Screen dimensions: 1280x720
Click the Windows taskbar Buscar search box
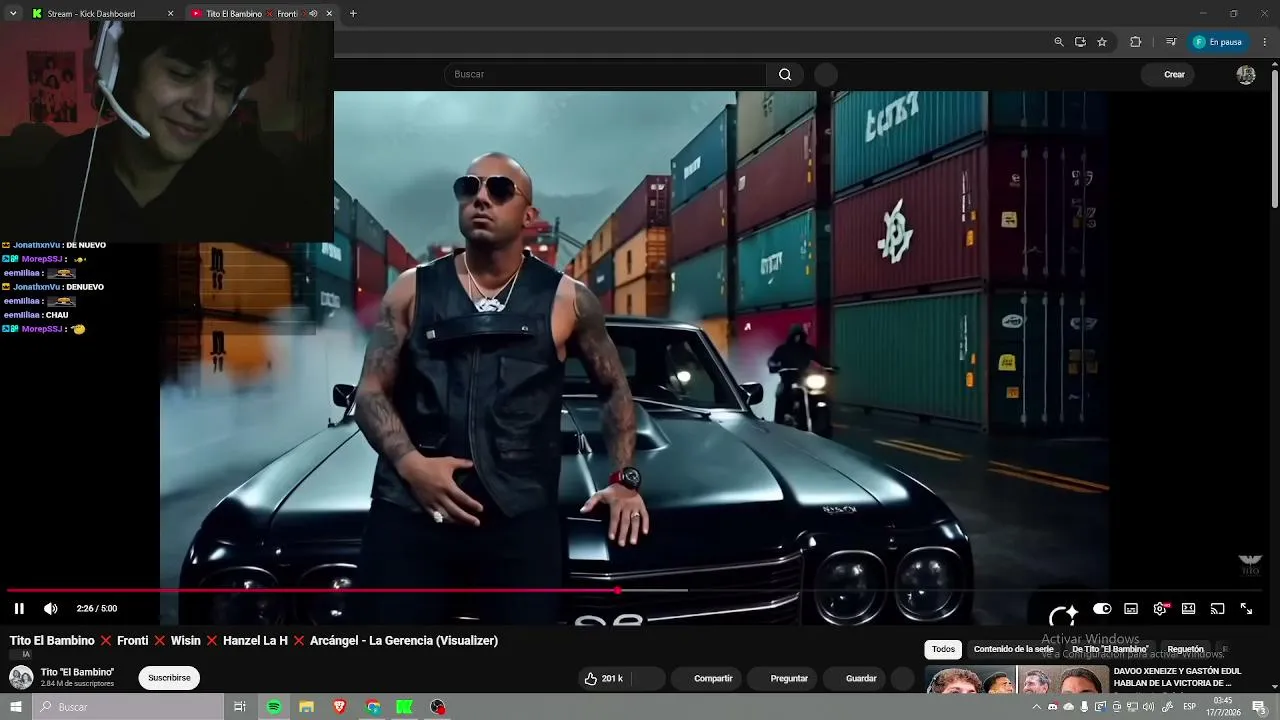pyautogui.click(x=128, y=707)
